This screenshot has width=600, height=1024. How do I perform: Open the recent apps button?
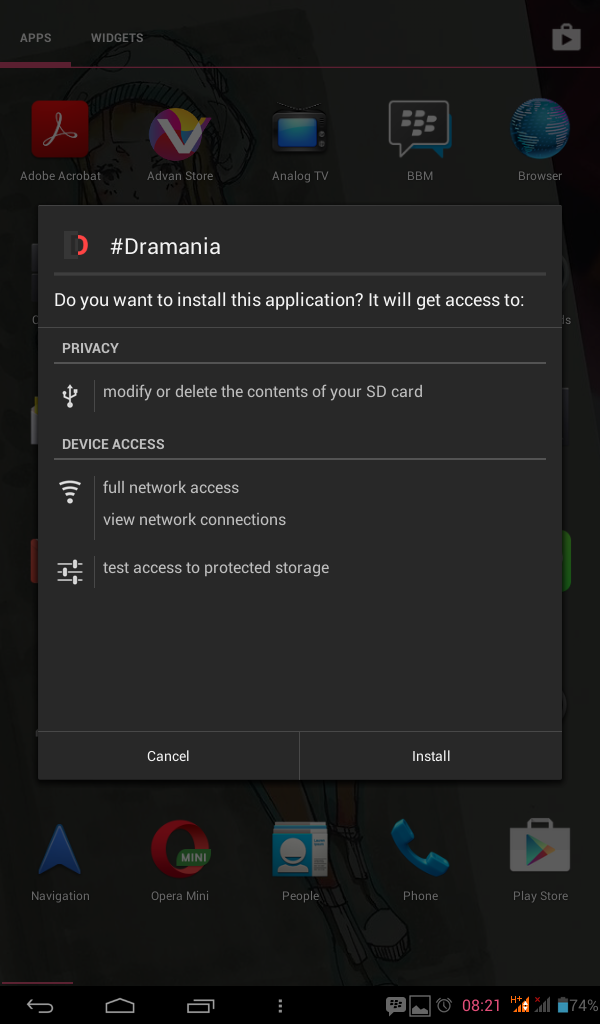[200, 1004]
